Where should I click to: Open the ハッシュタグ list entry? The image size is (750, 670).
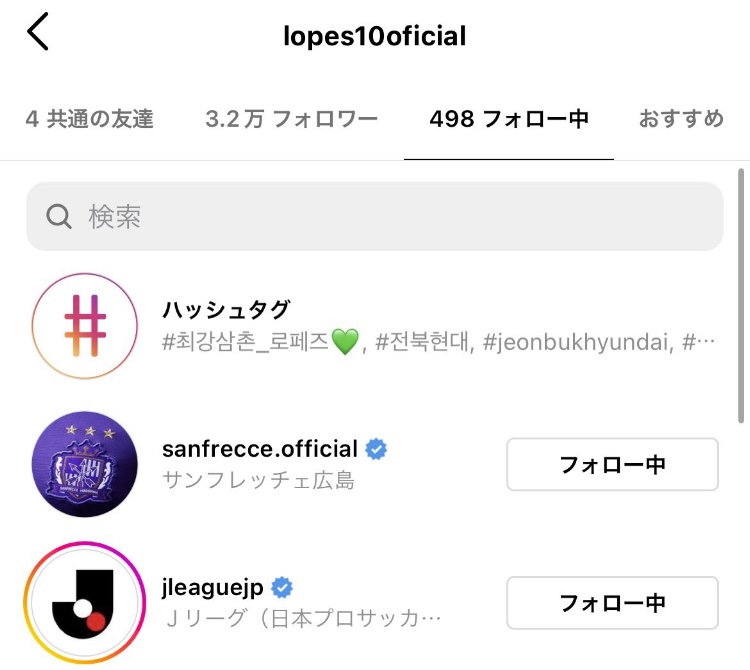pos(375,326)
